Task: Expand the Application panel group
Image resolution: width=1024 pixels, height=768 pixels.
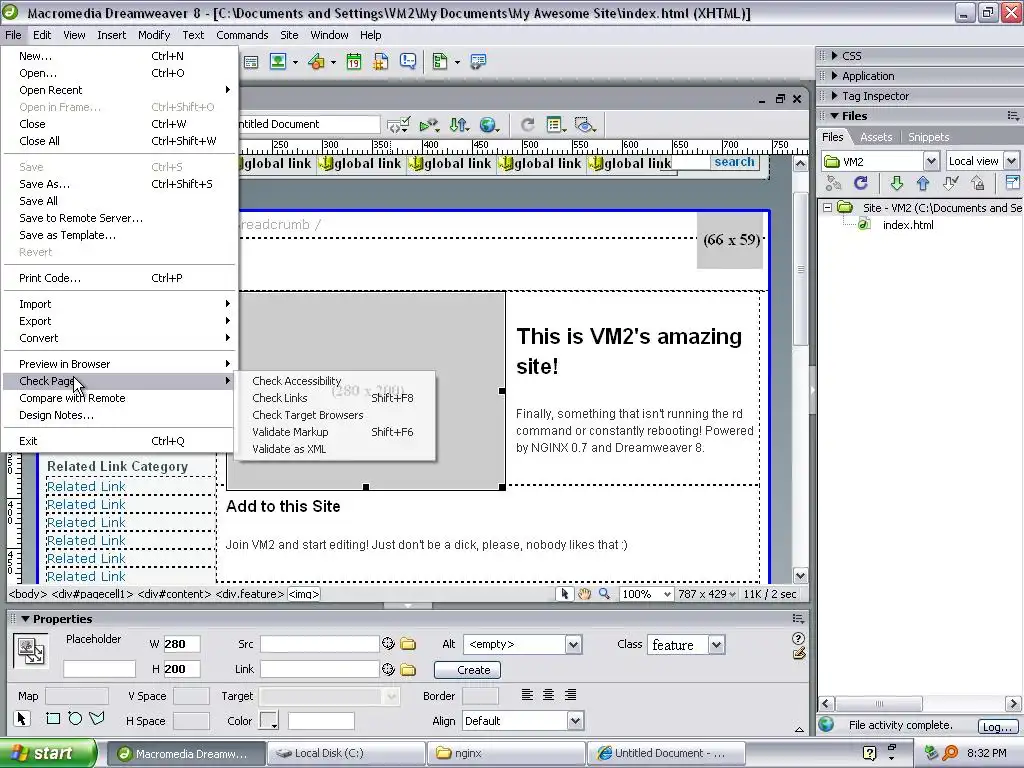Action: coord(835,76)
